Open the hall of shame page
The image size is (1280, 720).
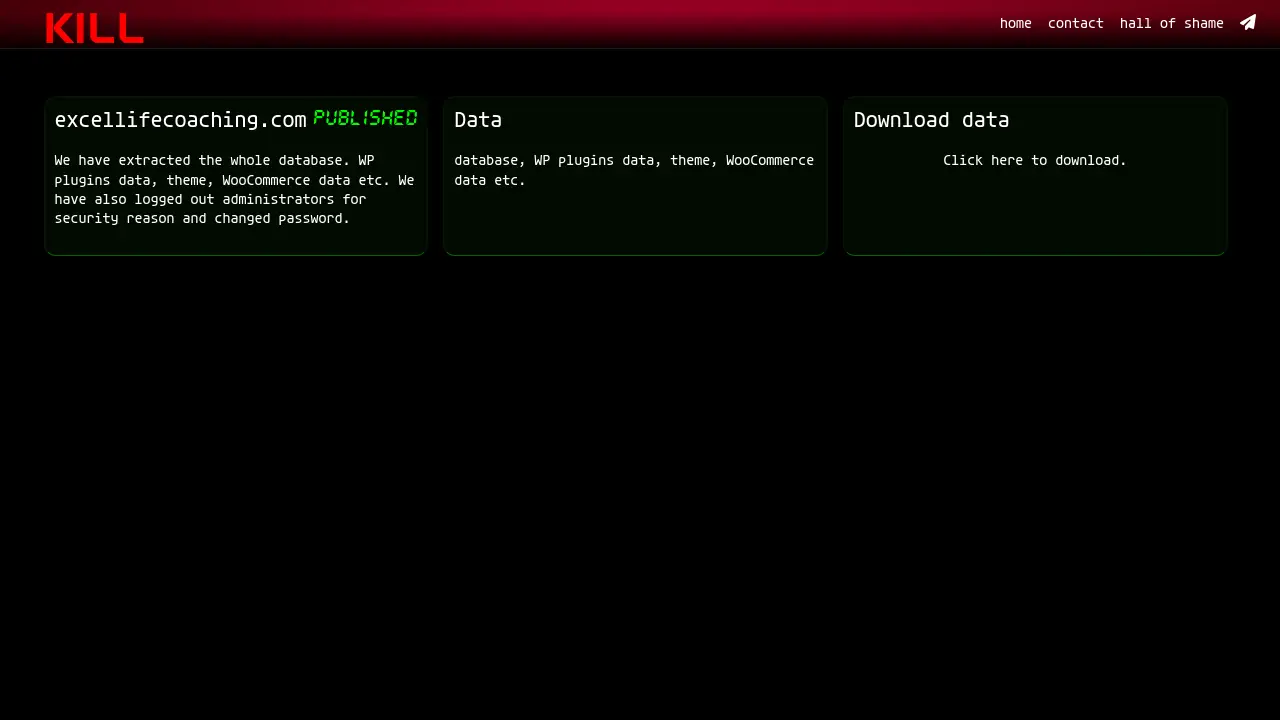[1171, 23]
